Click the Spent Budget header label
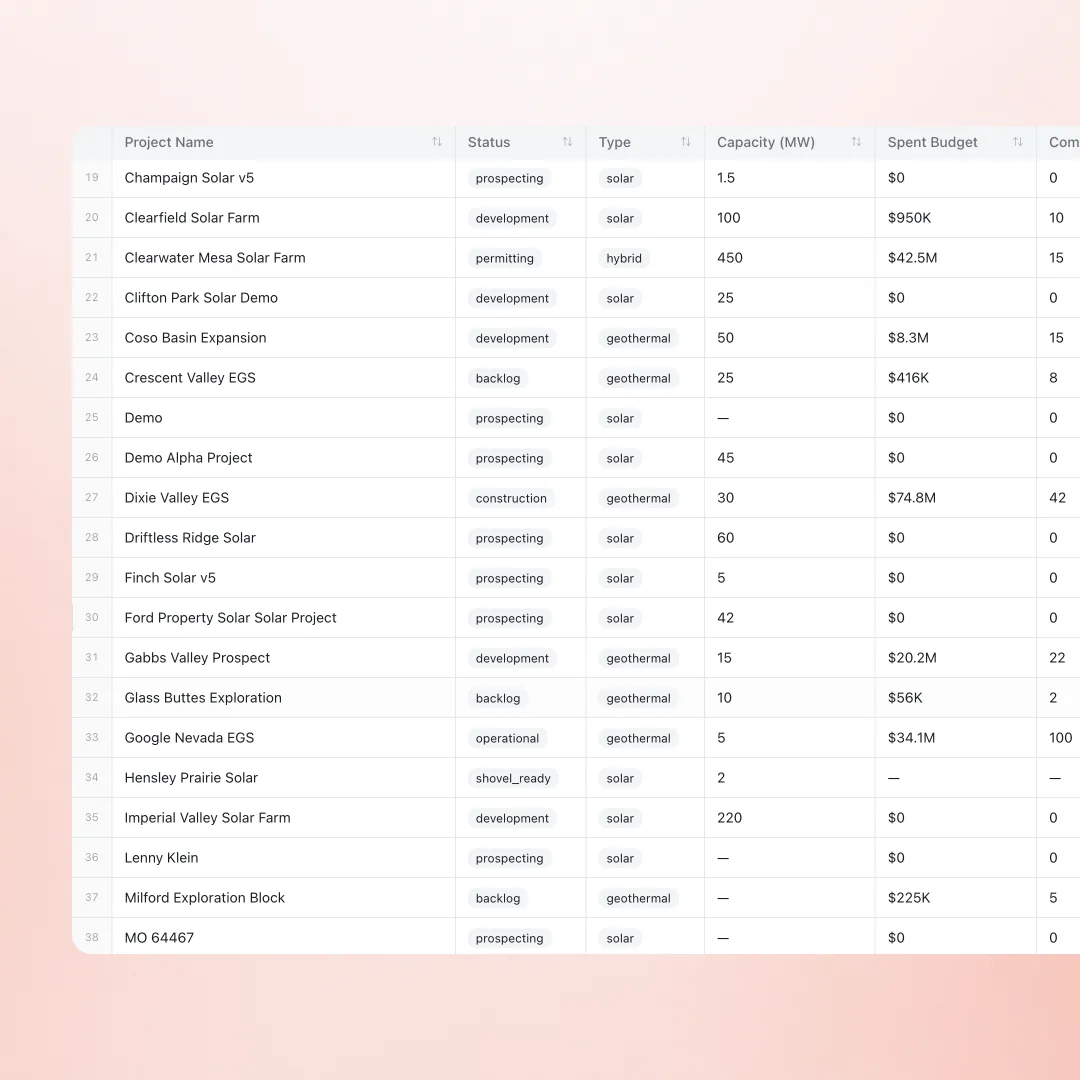 pos(933,143)
